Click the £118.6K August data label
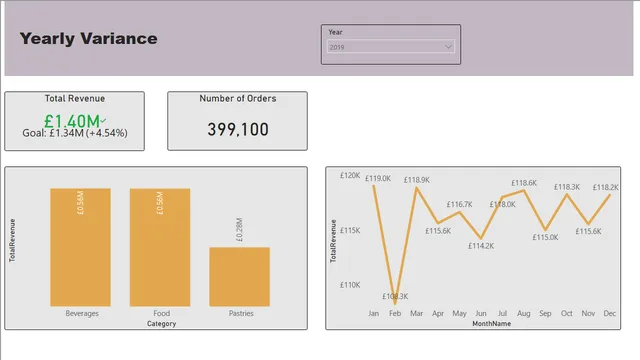 [524, 183]
